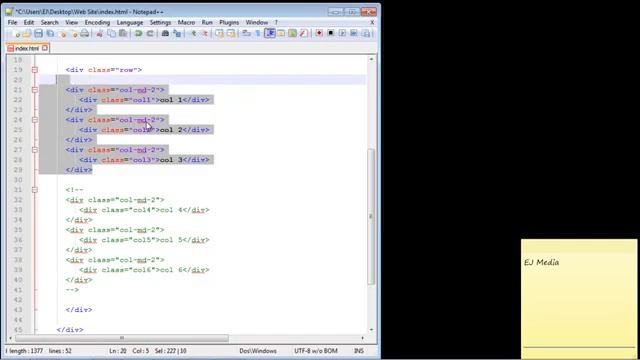
Task: Save the file with the floppy disk icon
Action: coord(38,33)
